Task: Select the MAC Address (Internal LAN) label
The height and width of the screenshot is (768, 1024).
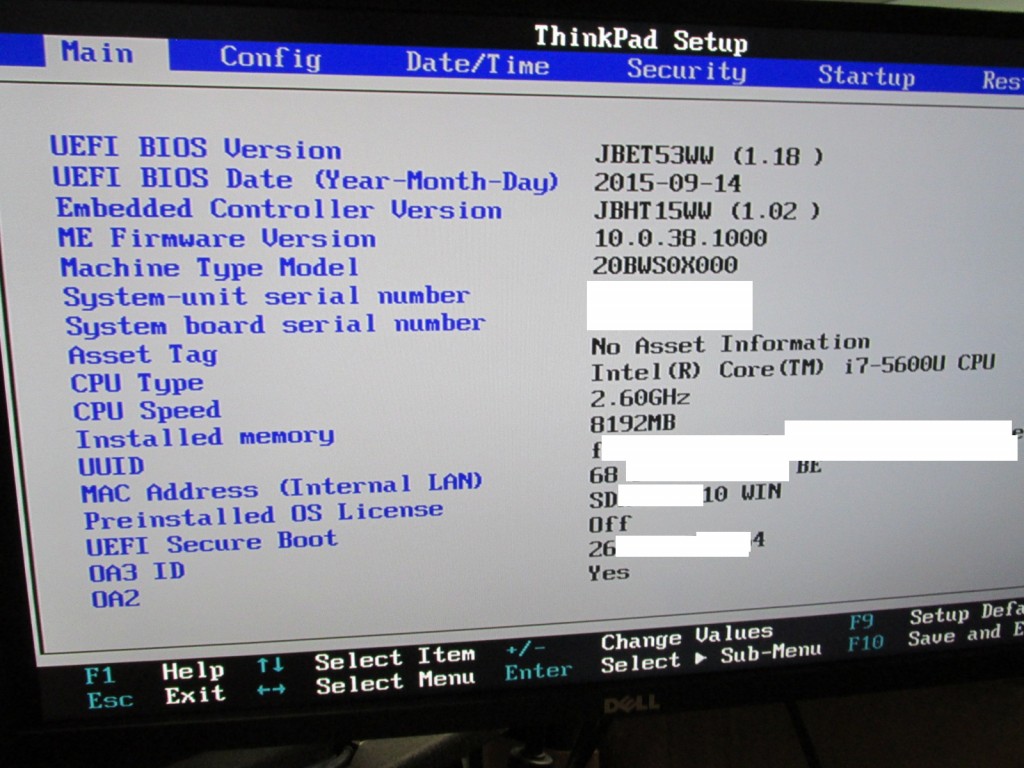Action: 281,488
